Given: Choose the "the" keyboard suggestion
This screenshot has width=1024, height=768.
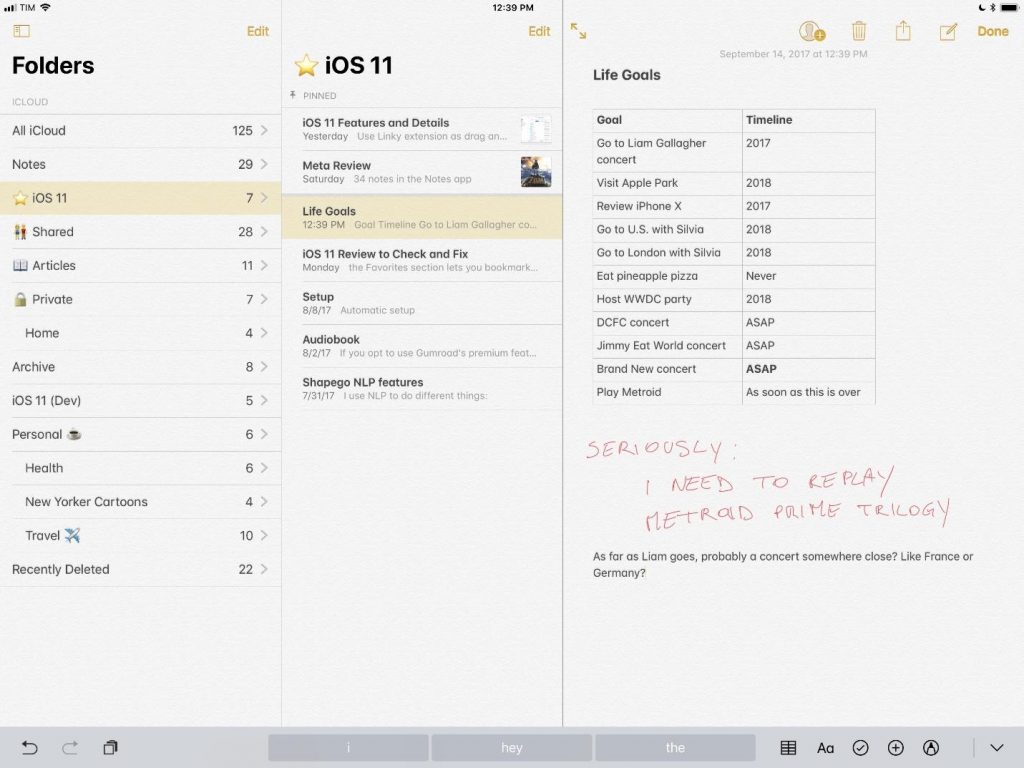Looking at the screenshot, I should 675,748.
